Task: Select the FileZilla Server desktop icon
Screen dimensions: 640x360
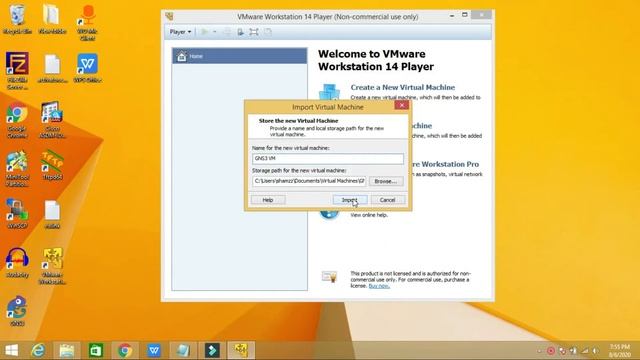Action: point(17,71)
